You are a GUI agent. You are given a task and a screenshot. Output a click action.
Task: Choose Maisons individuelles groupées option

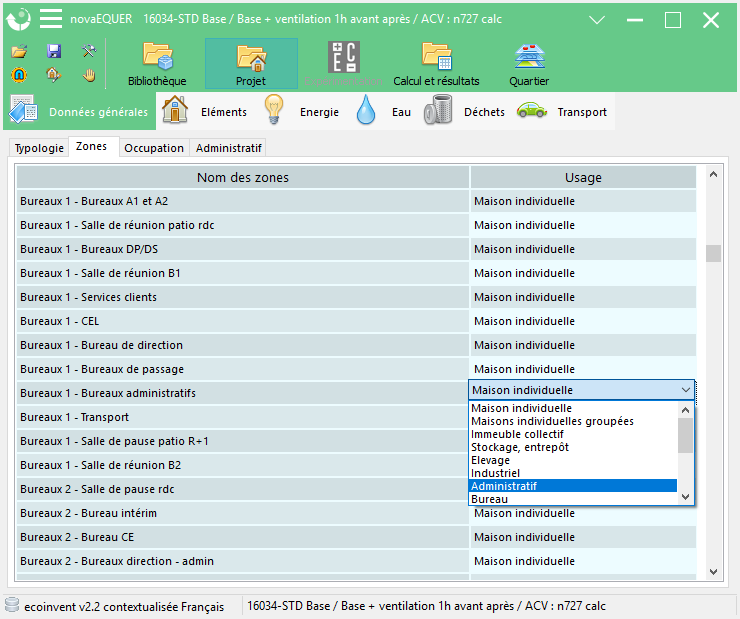coord(573,421)
